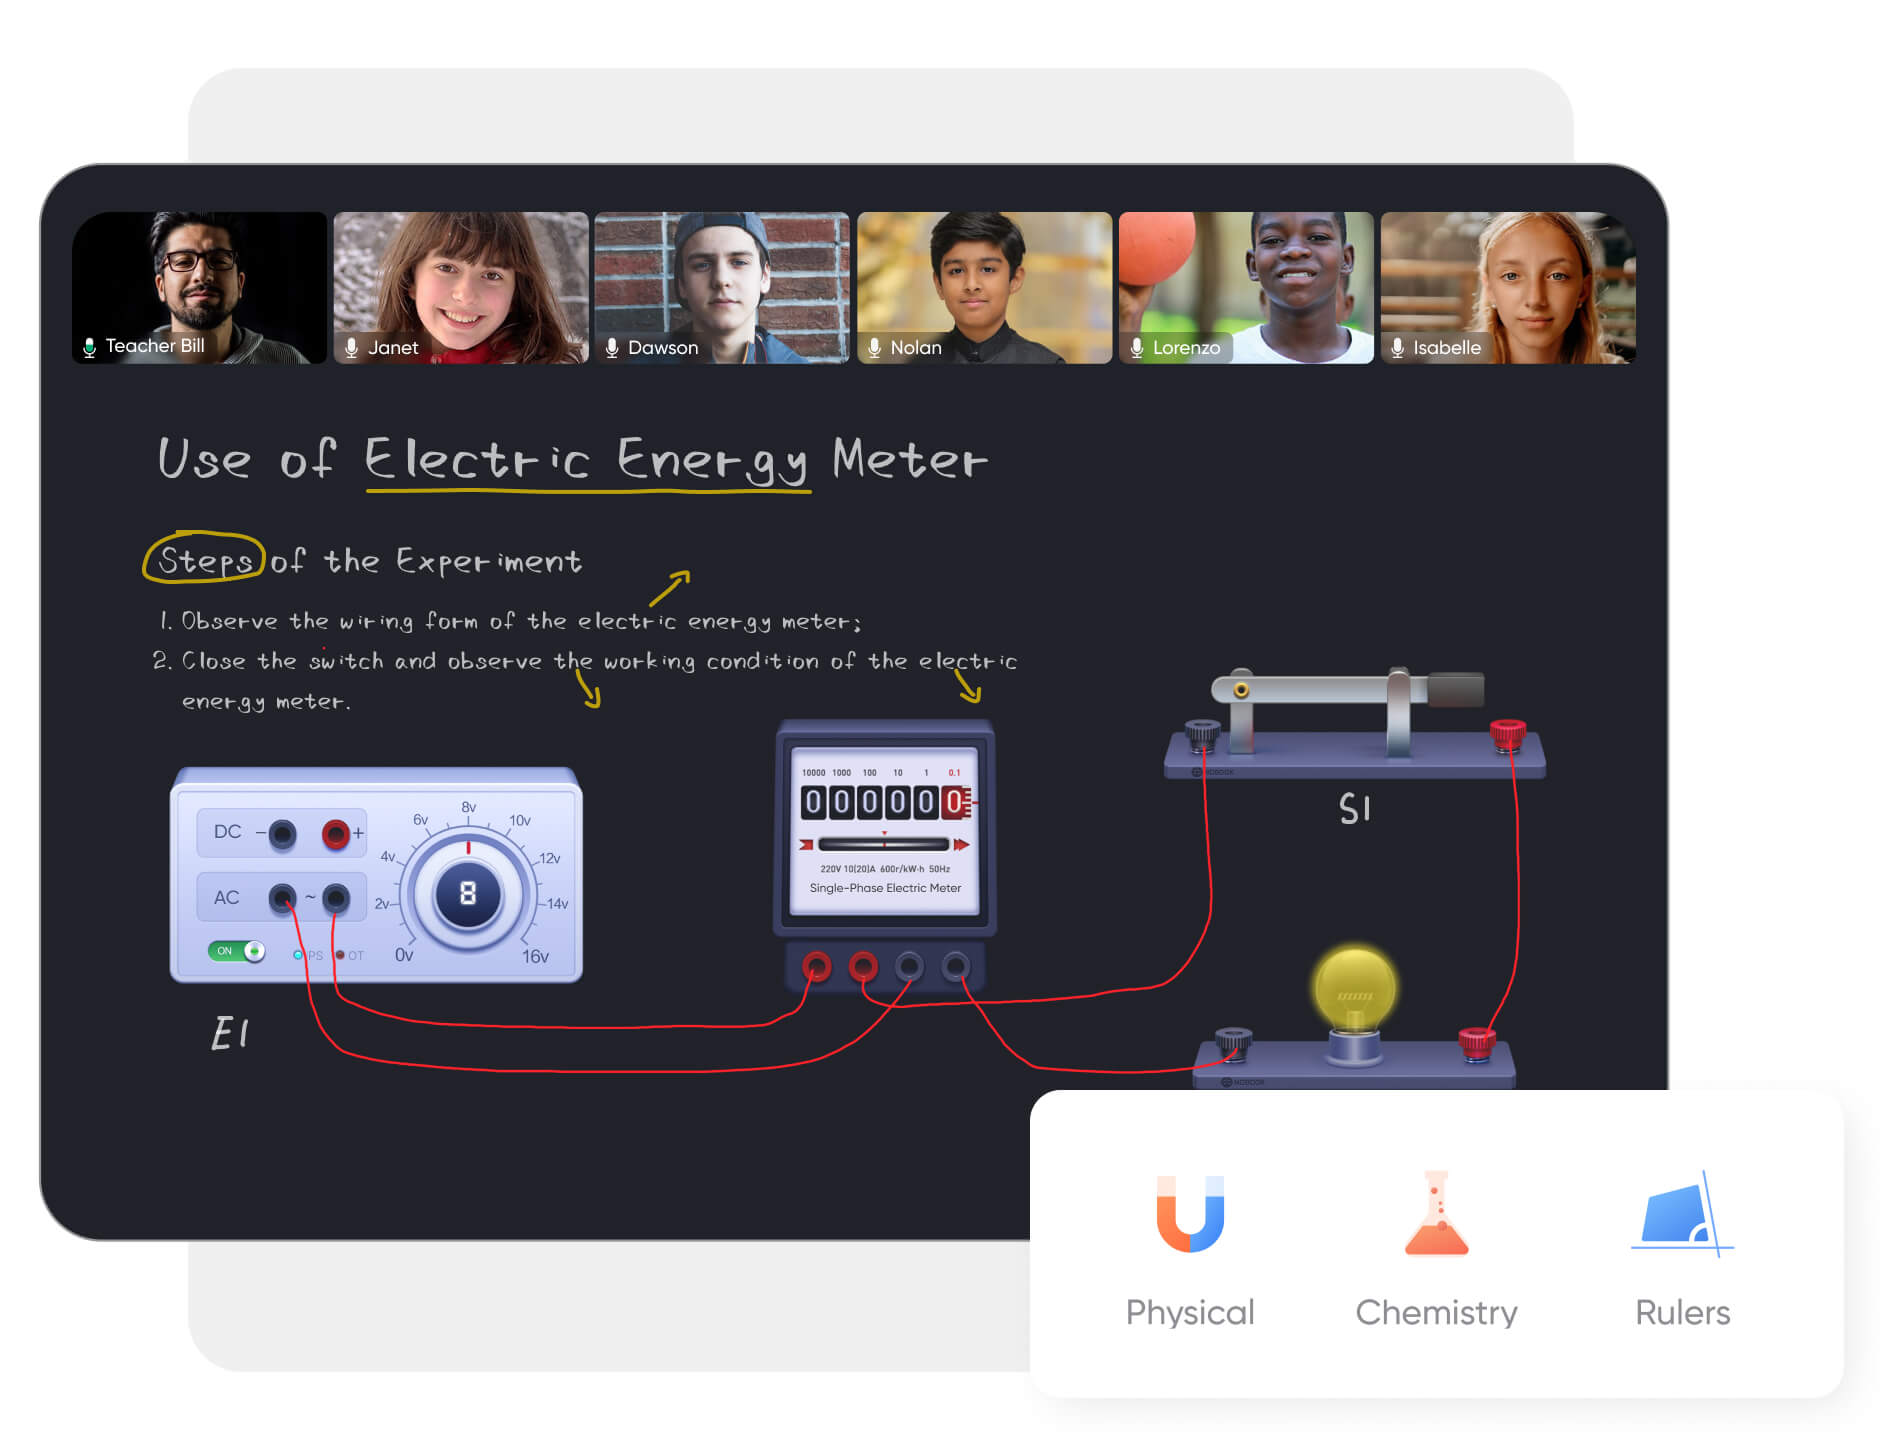Click the first red meter terminal
Screen dimensions: 1880x1440
coord(817,966)
